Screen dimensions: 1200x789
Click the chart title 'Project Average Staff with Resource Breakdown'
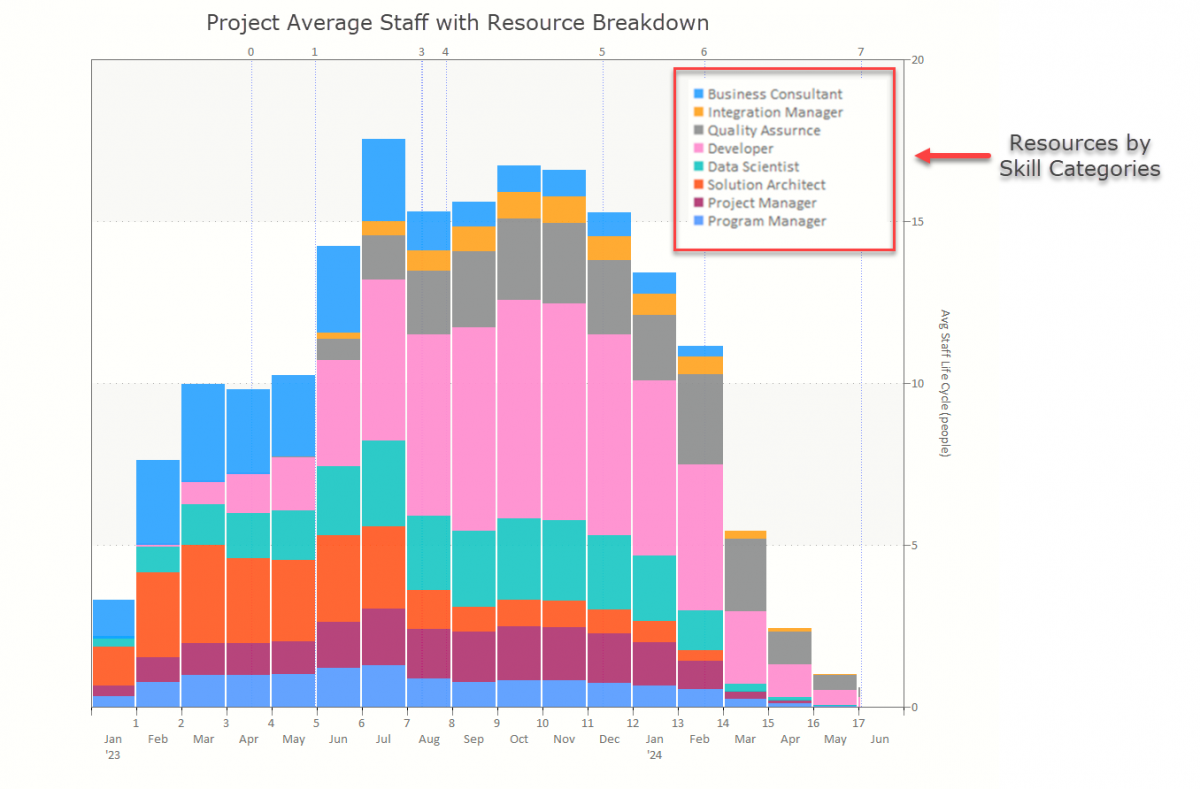[458, 22]
